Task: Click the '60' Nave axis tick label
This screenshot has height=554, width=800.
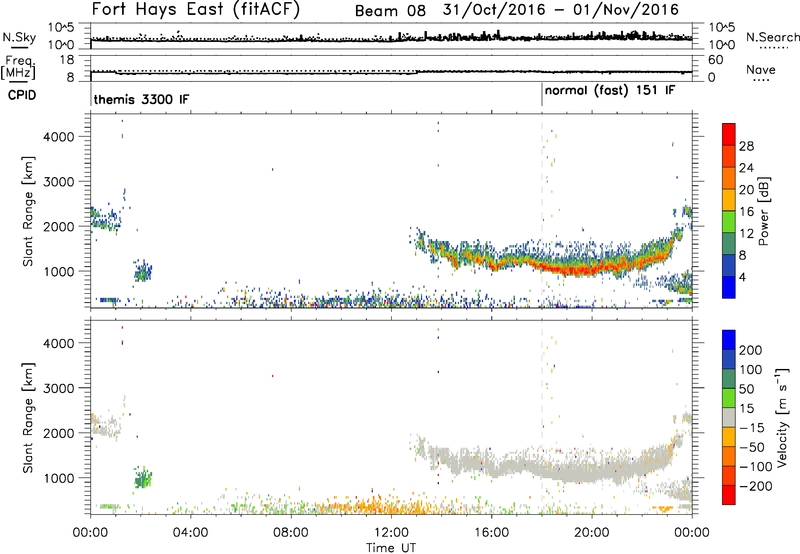Action: pos(715,60)
